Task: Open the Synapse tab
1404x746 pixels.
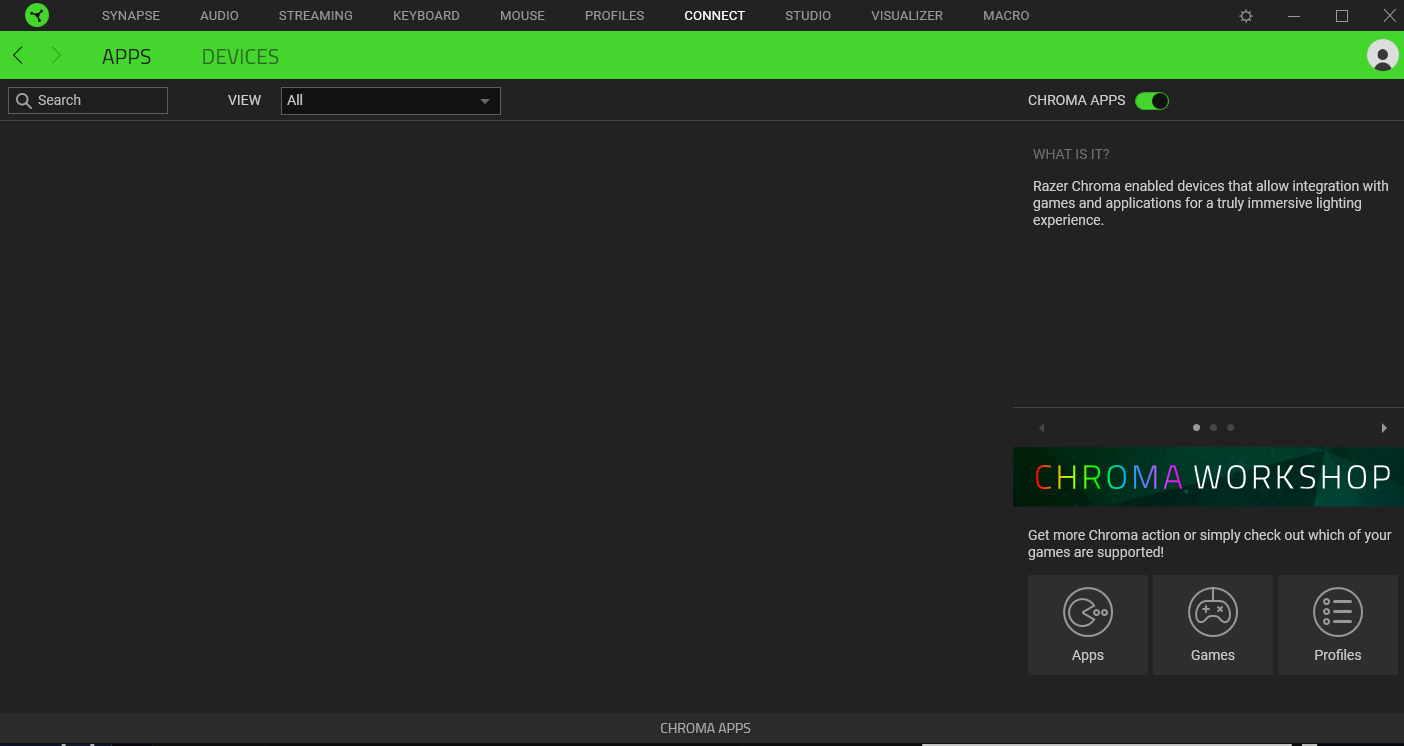Action: tap(131, 16)
